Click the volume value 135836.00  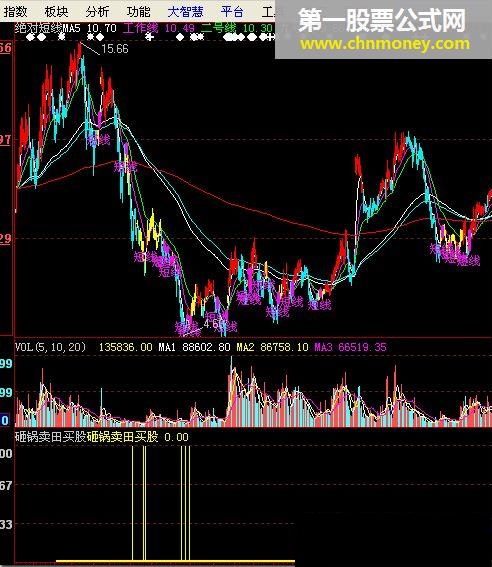pos(125,347)
